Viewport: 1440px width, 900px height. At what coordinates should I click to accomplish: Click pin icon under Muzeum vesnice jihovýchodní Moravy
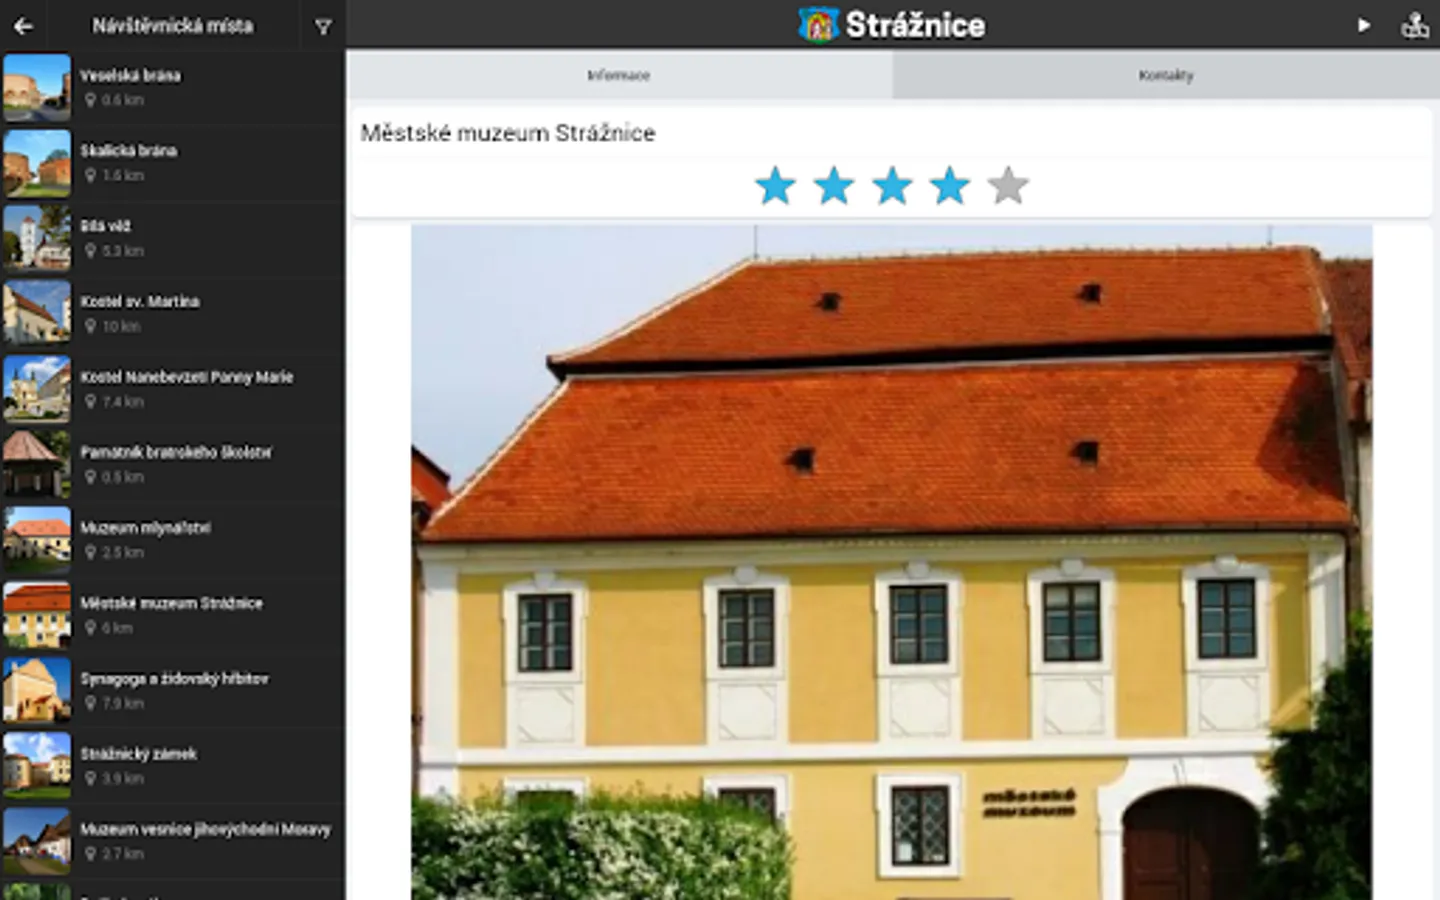[x=90, y=854]
